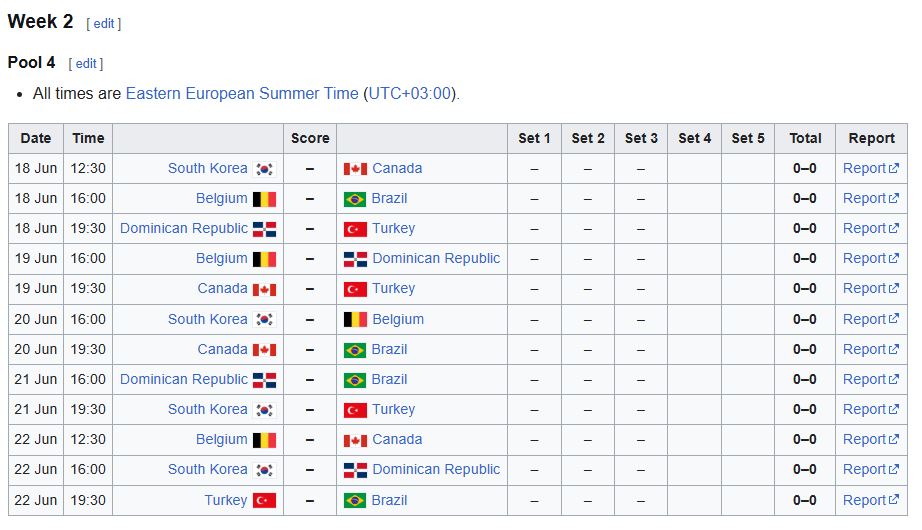Click Belgium flag in 20 Jun 16:00 row
This screenshot has height=530, width=922.
coord(355,319)
